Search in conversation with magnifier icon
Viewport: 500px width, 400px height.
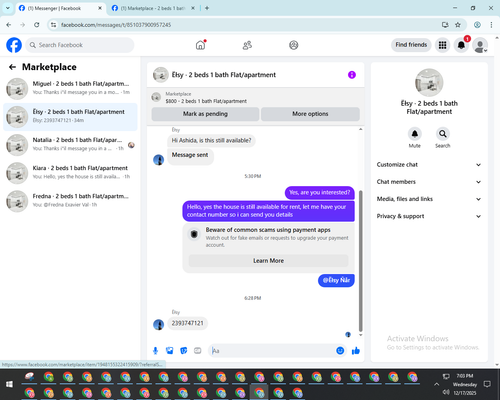[x=443, y=134]
